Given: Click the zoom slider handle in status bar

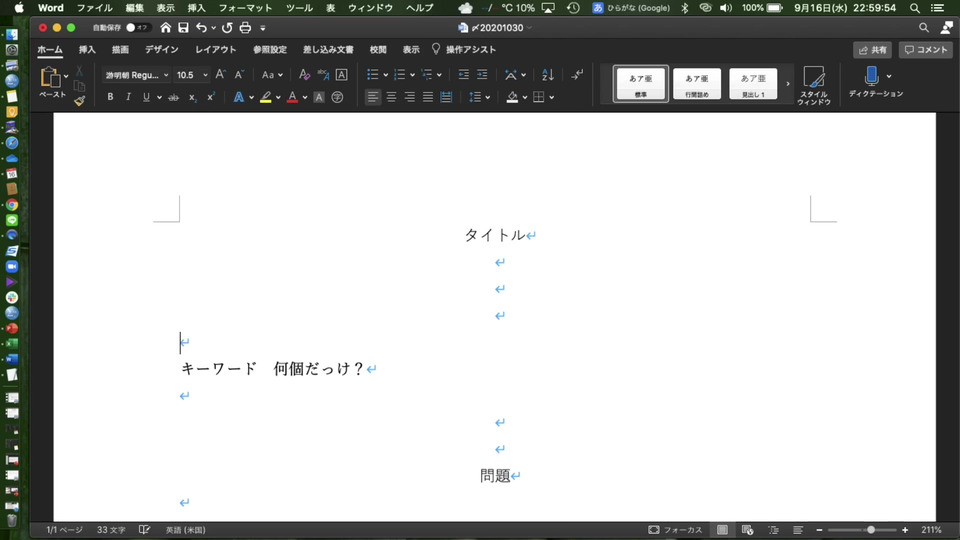Looking at the screenshot, I should [x=871, y=529].
